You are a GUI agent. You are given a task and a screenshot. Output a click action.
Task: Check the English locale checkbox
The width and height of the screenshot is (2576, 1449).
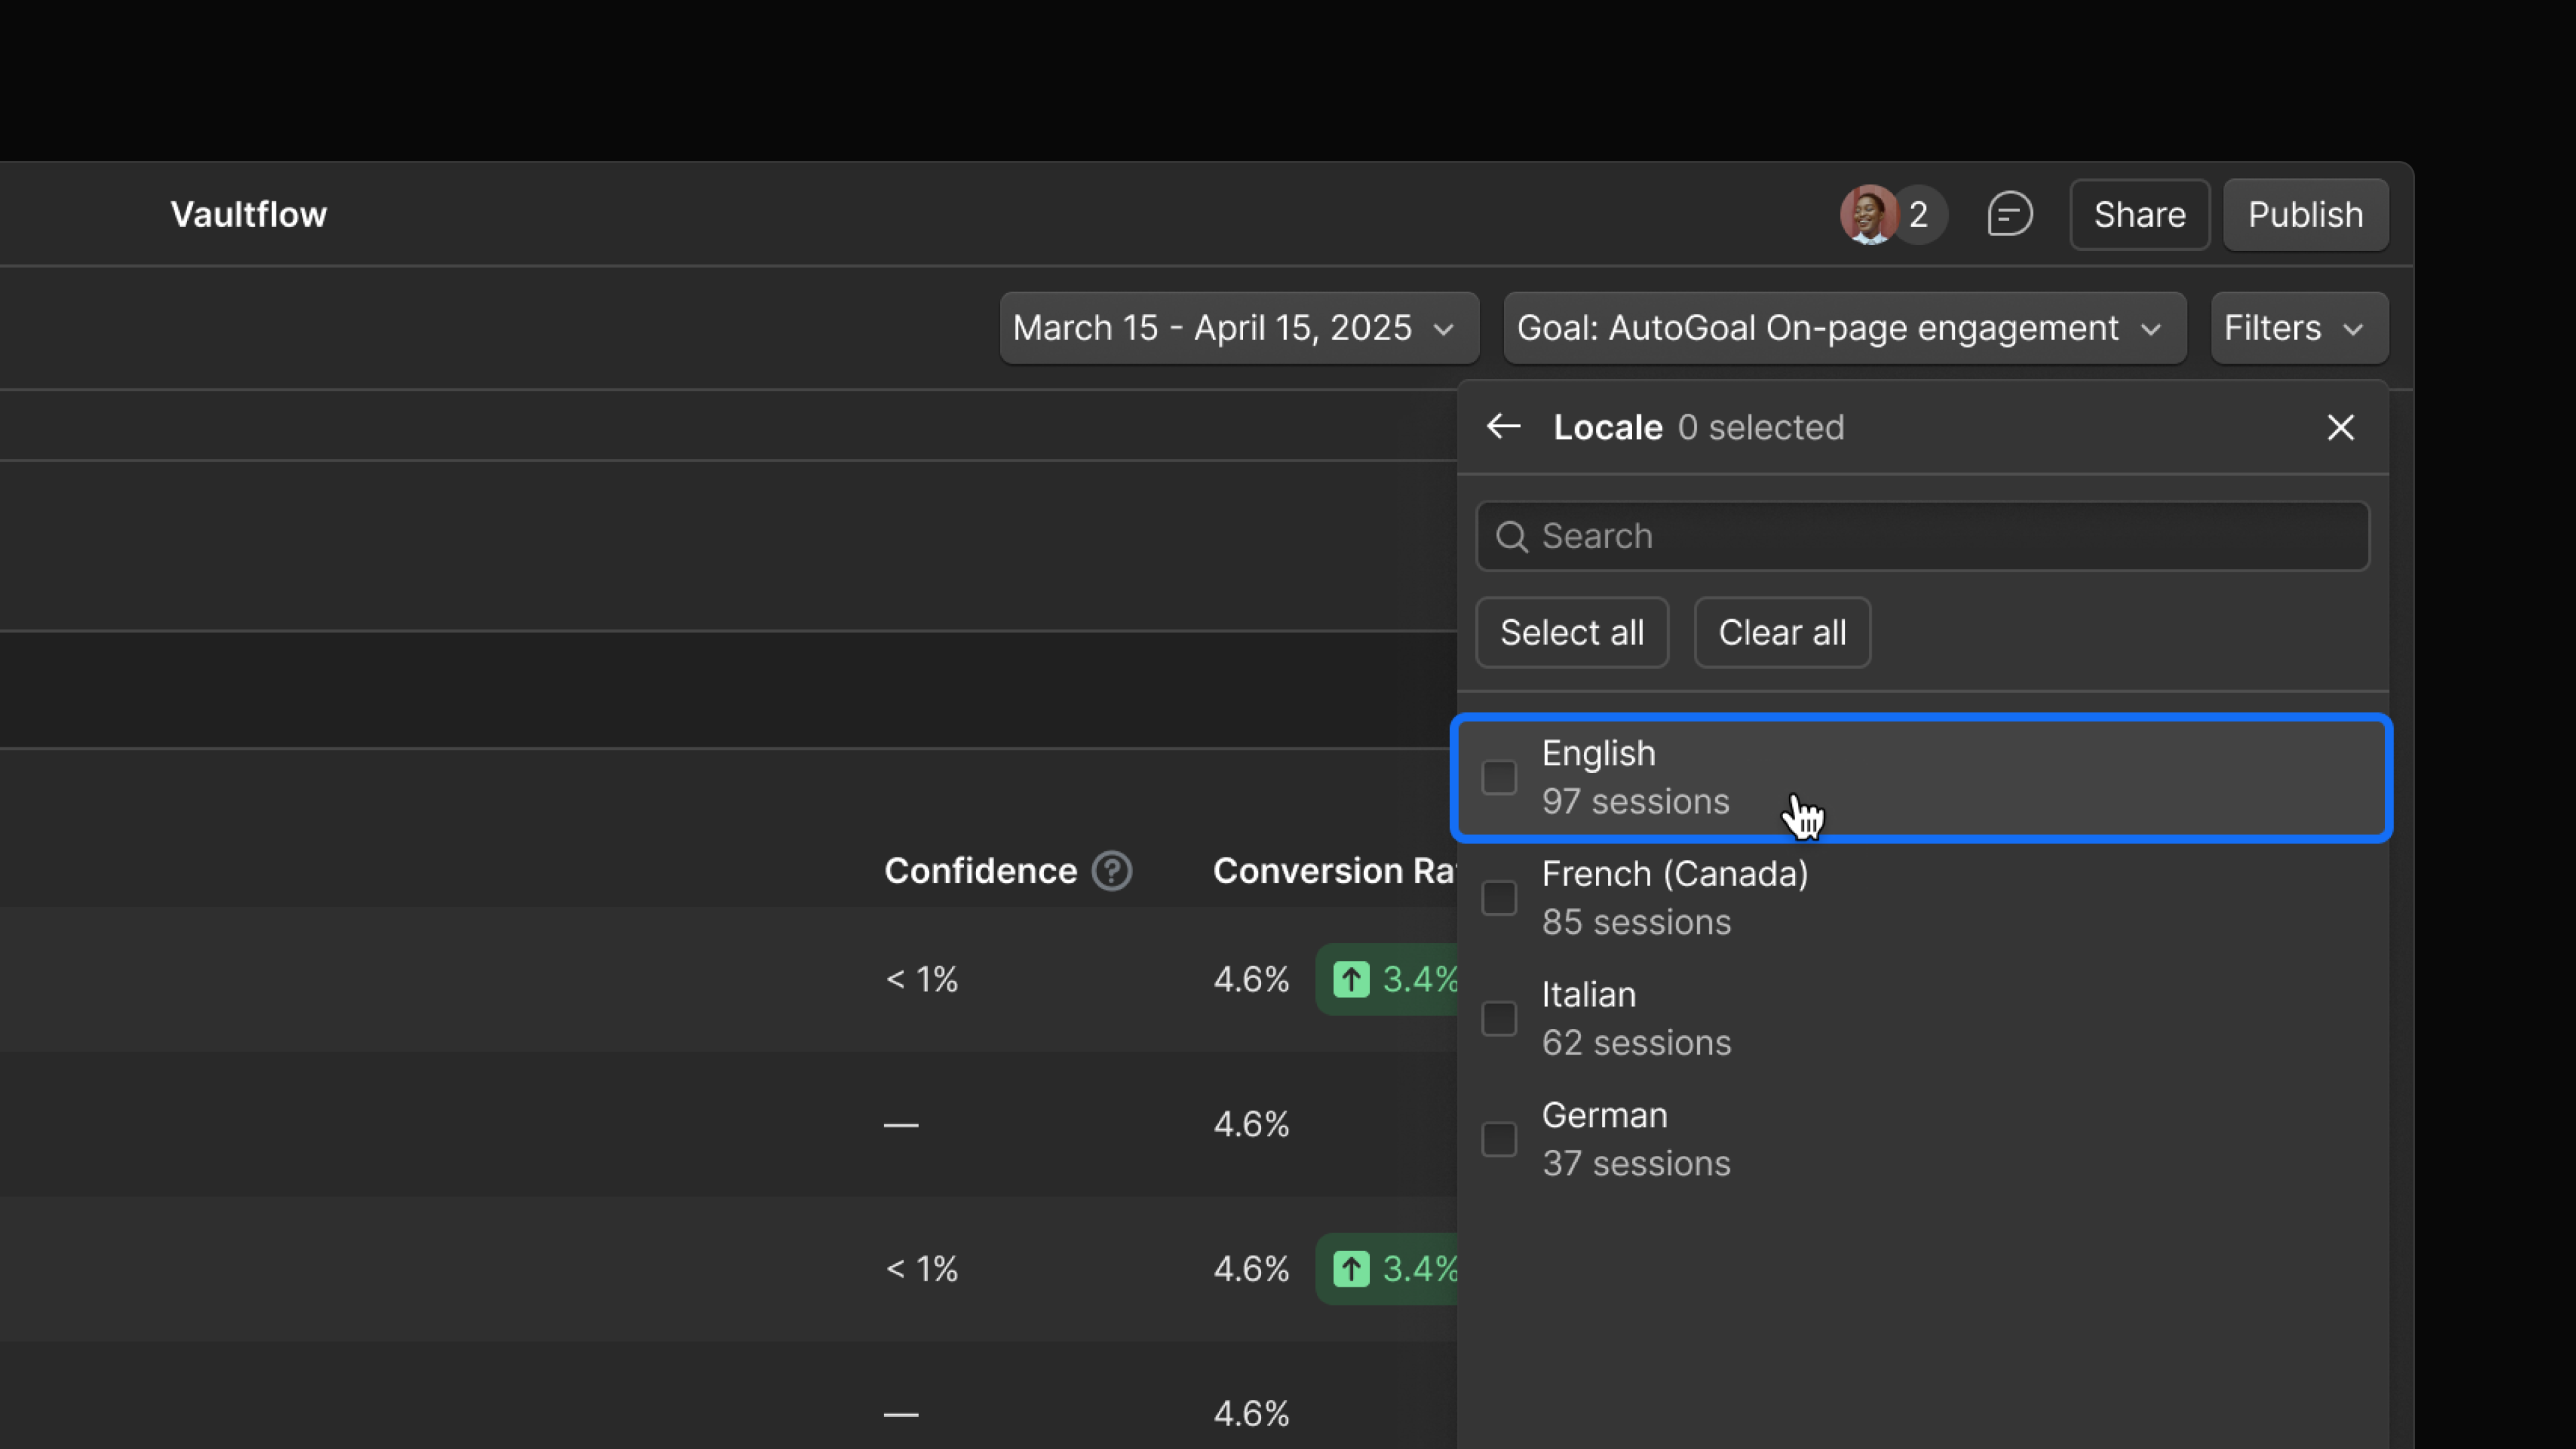click(1499, 777)
